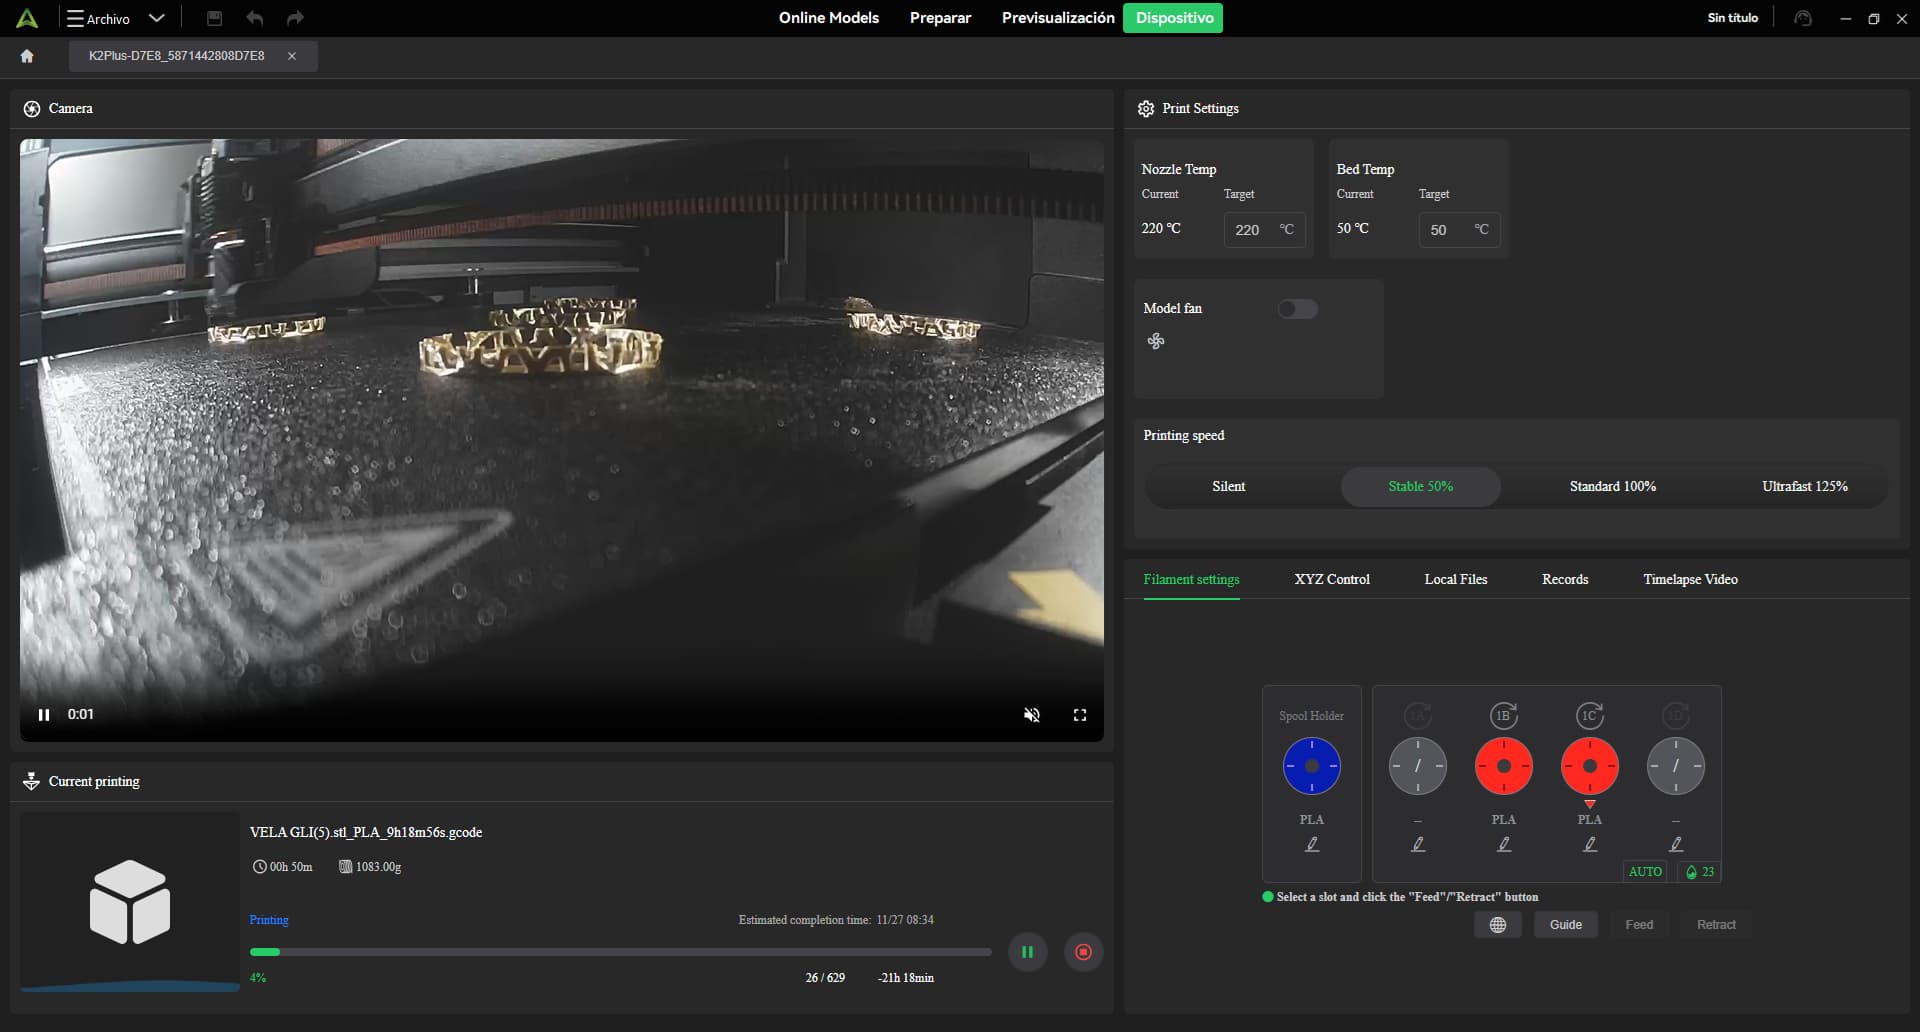Unmute the camera feed audio
The width and height of the screenshot is (1920, 1032).
[x=1031, y=715]
